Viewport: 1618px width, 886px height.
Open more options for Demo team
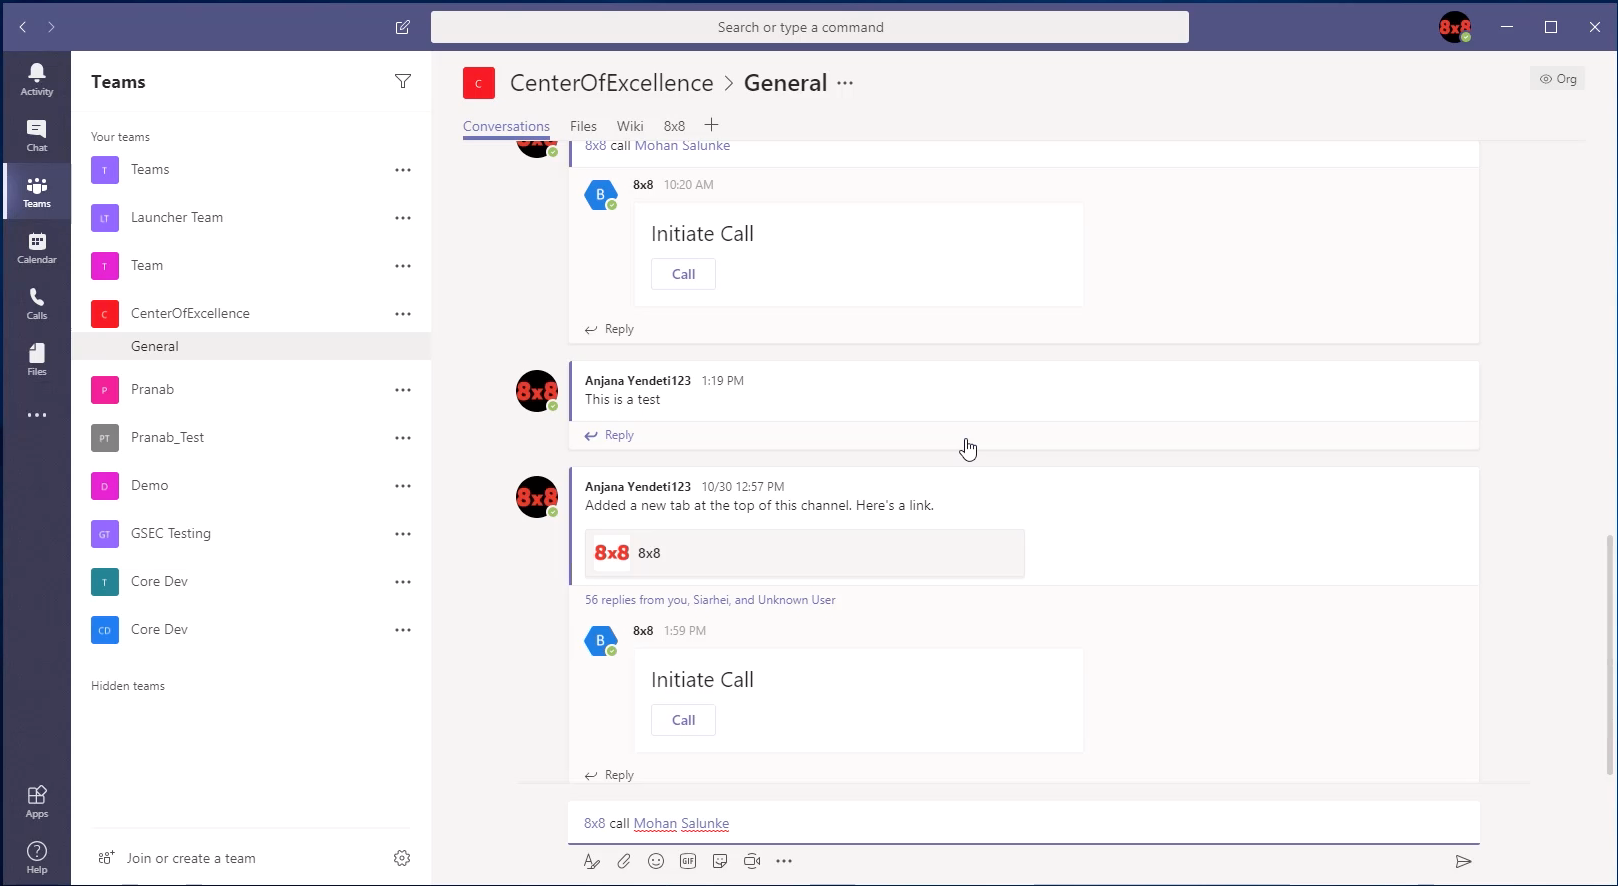[x=403, y=486]
